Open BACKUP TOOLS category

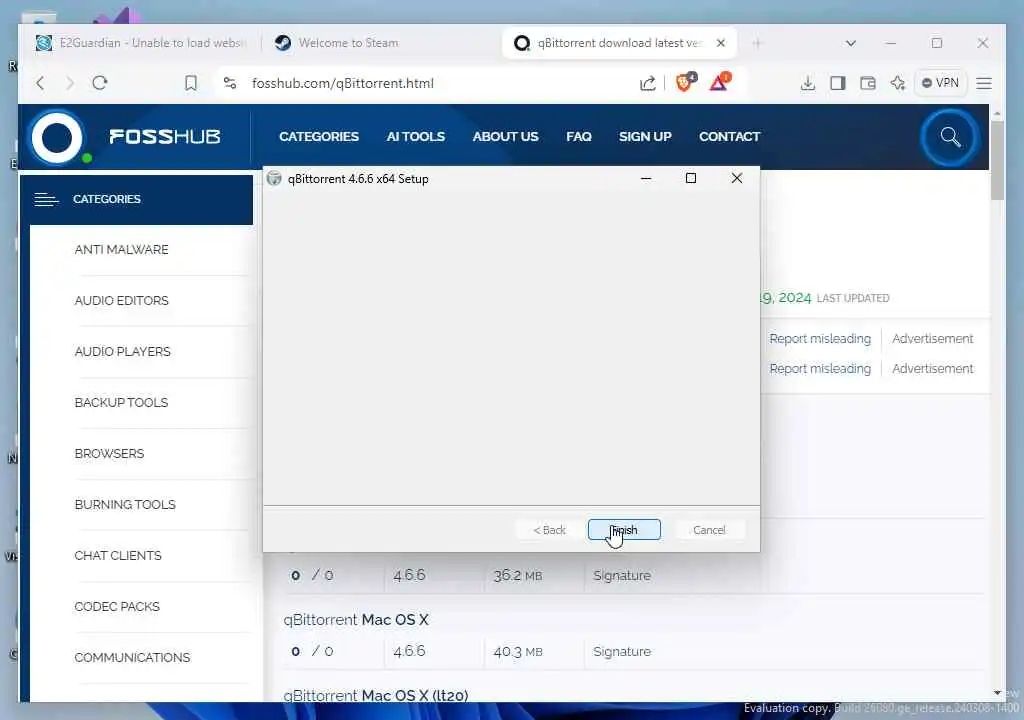pyautogui.click(x=121, y=402)
